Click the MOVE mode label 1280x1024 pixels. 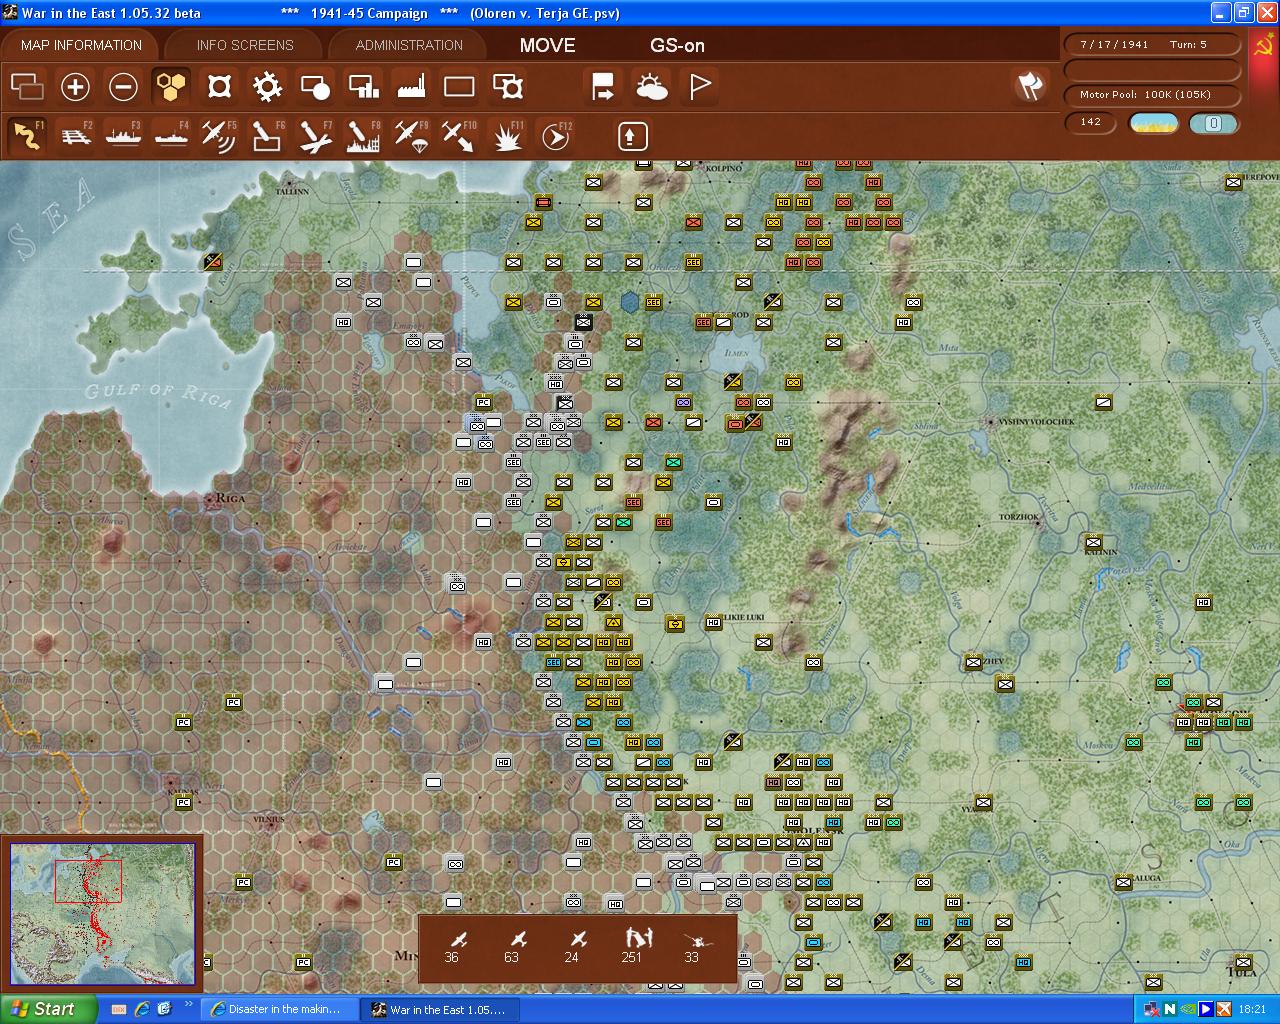click(x=546, y=44)
